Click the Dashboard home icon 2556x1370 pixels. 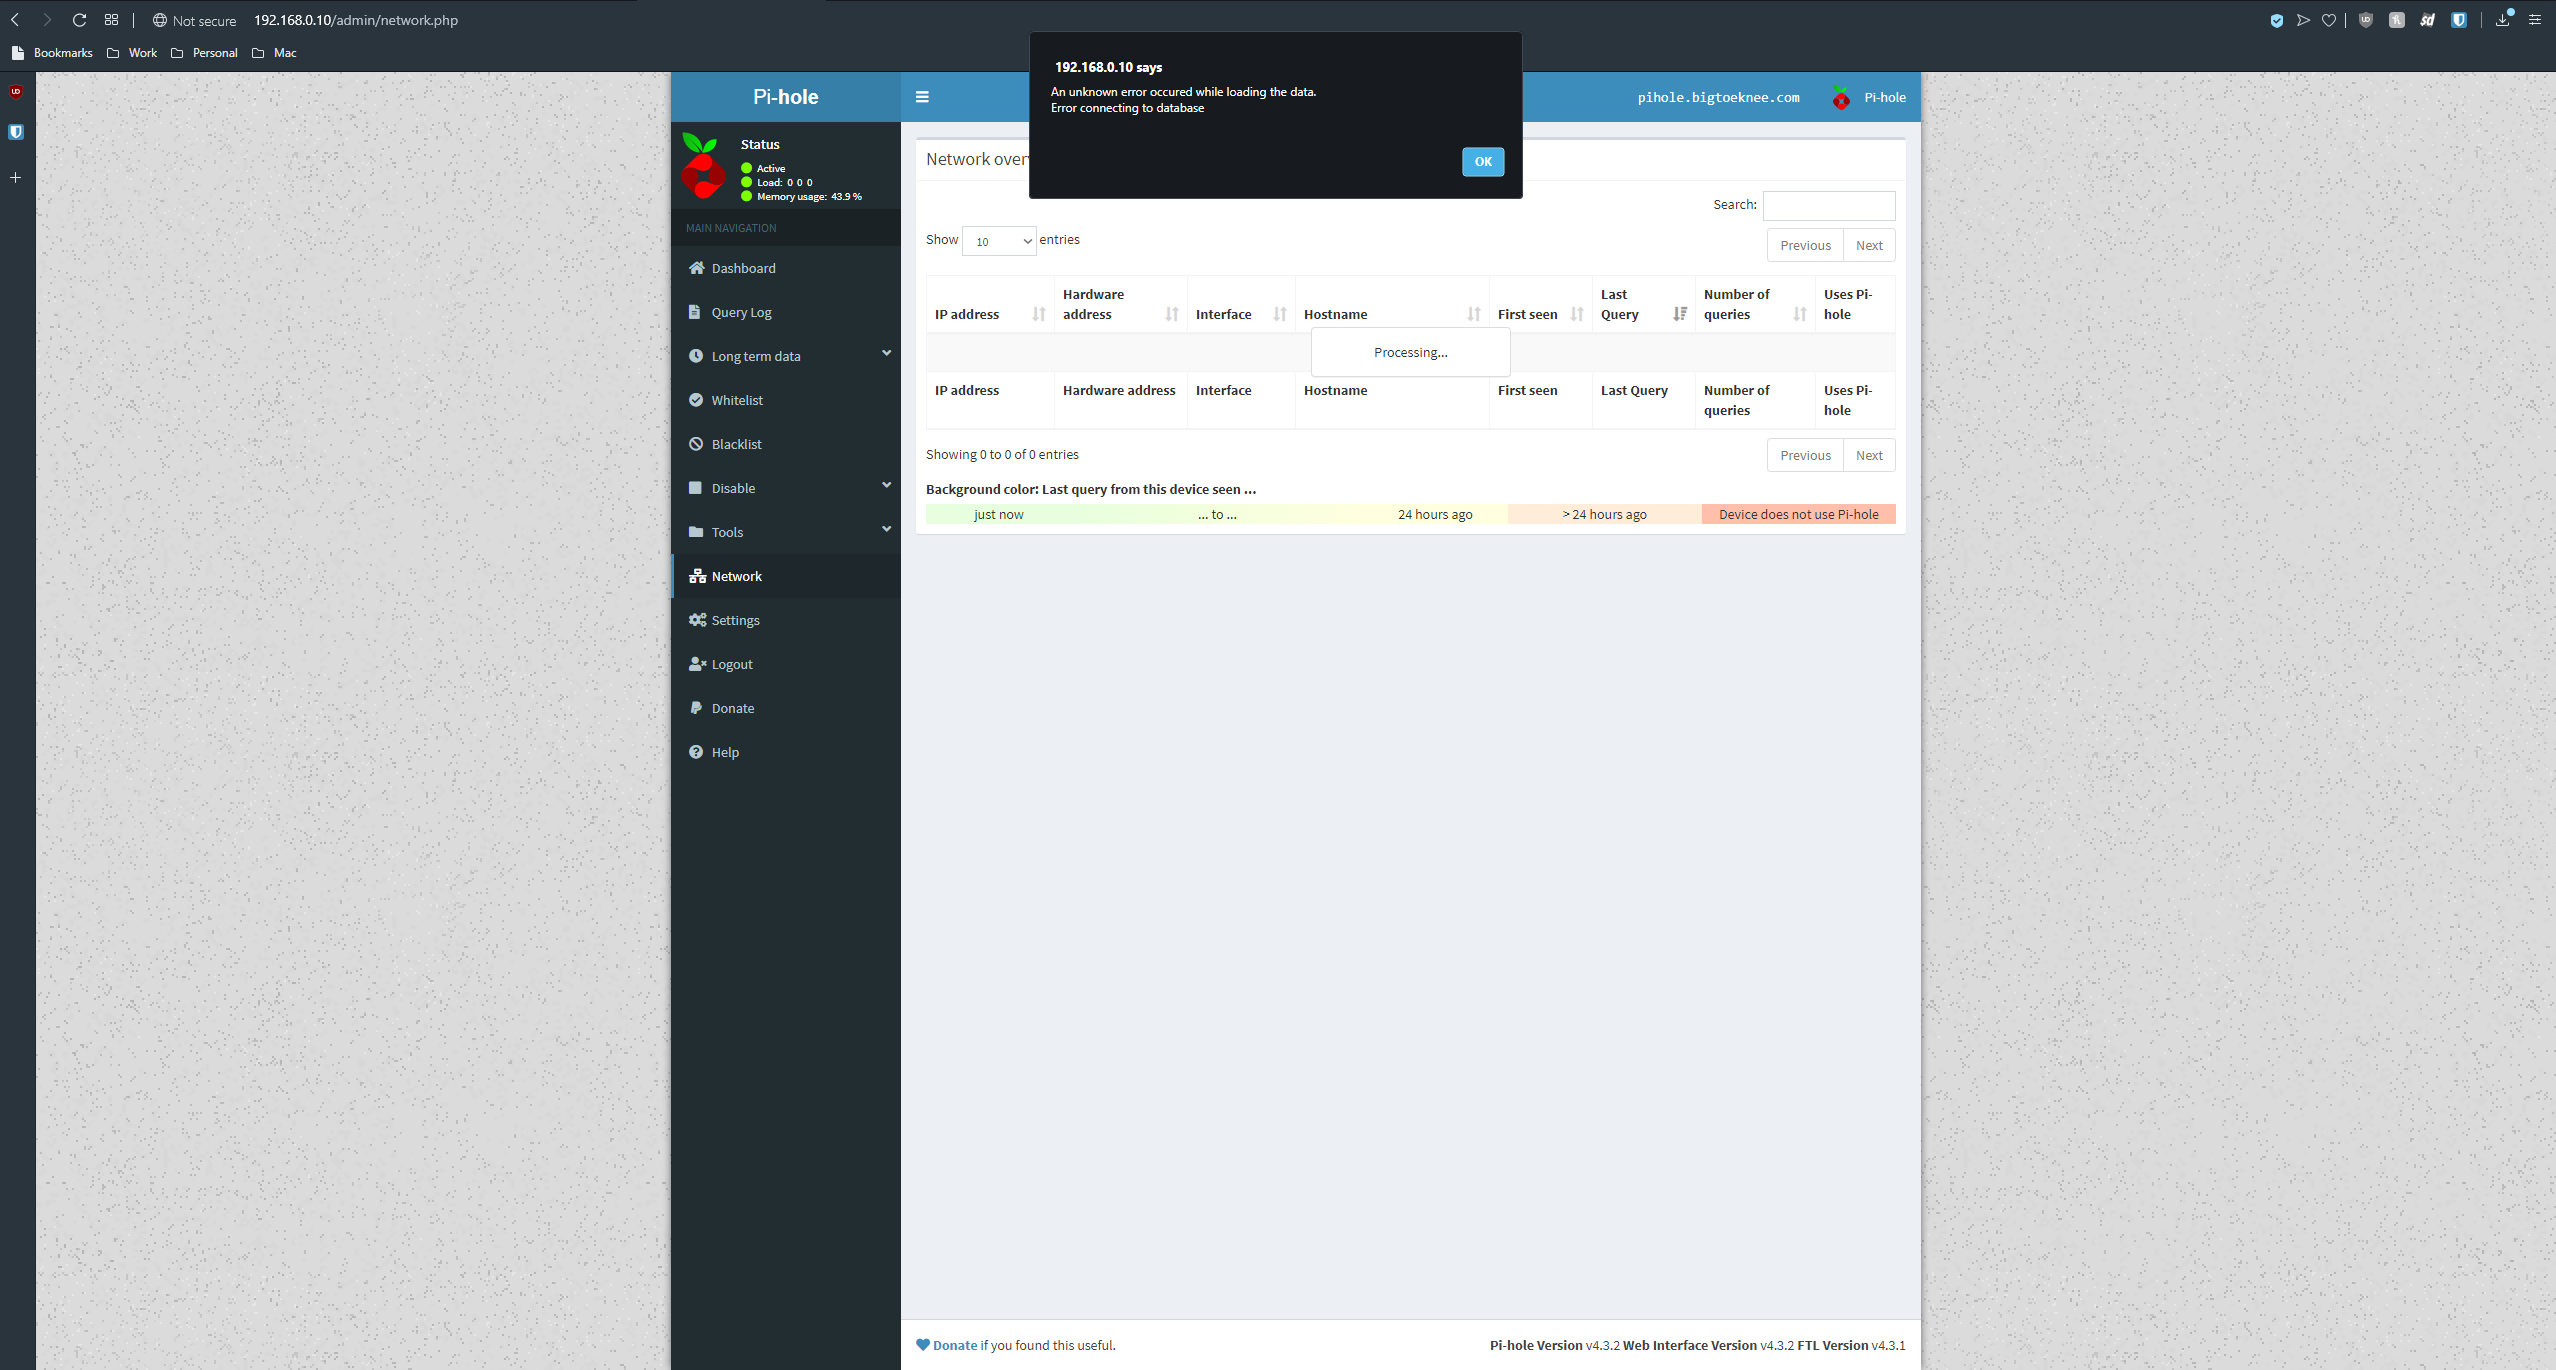(x=696, y=268)
